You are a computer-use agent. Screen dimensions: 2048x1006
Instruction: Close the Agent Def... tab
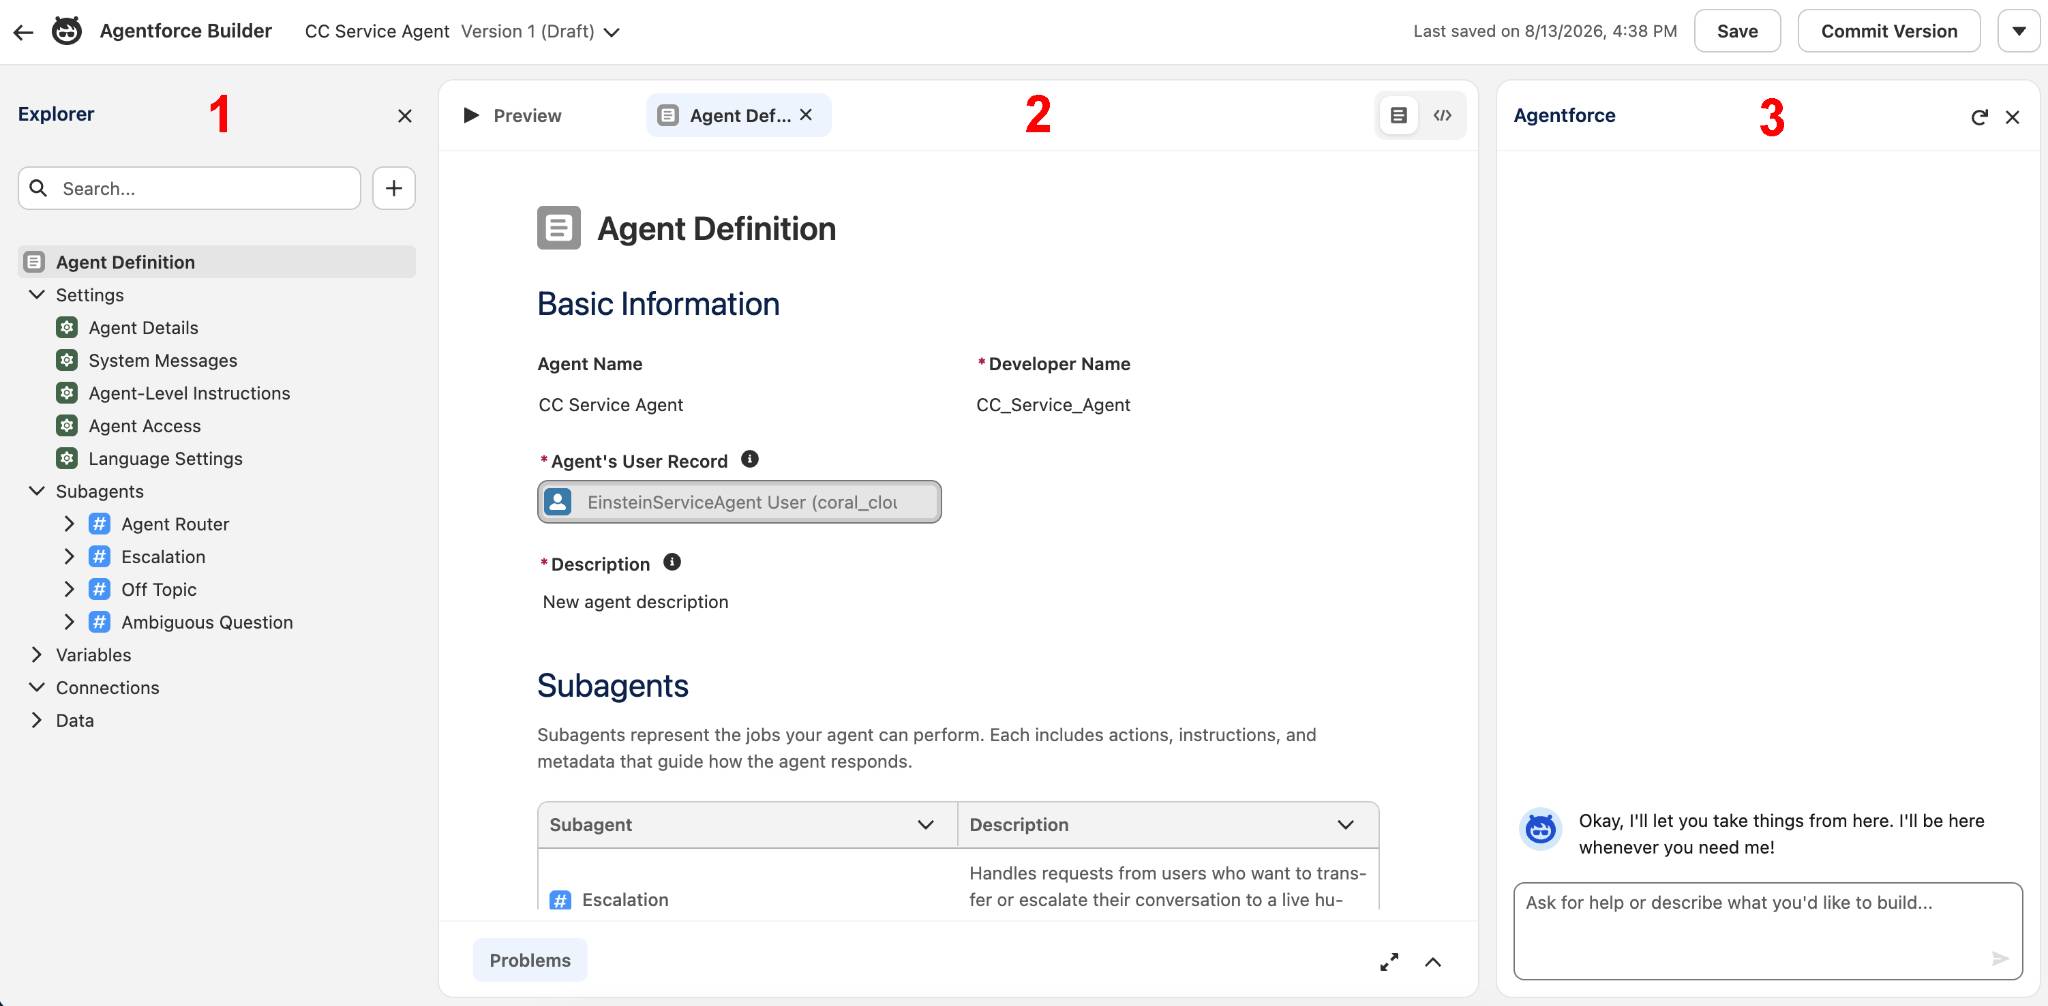click(x=806, y=115)
